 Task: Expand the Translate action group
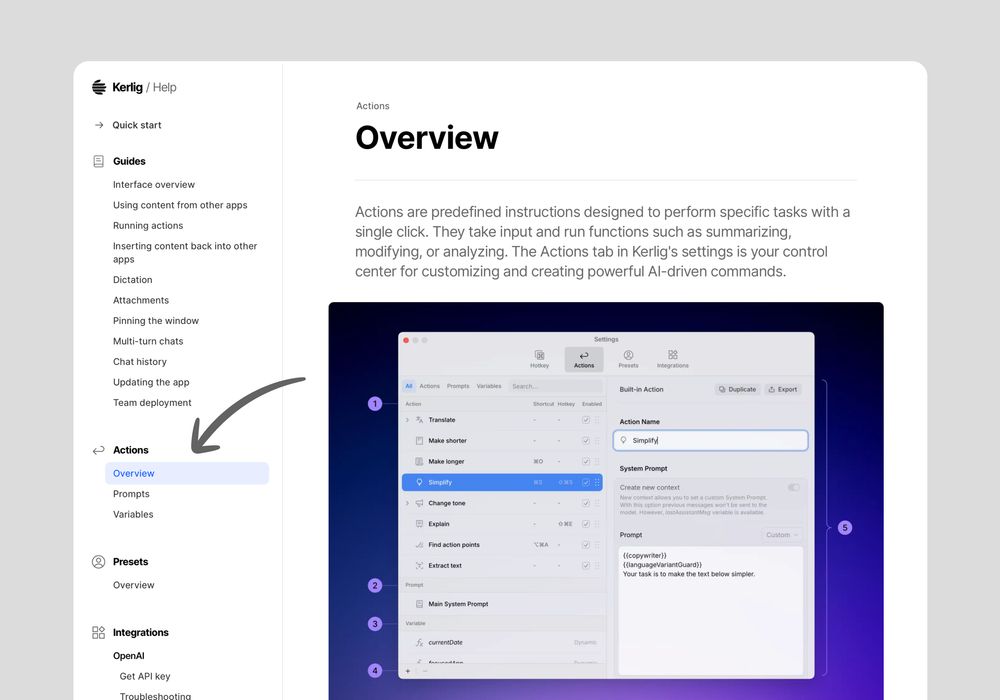[408, 420]
